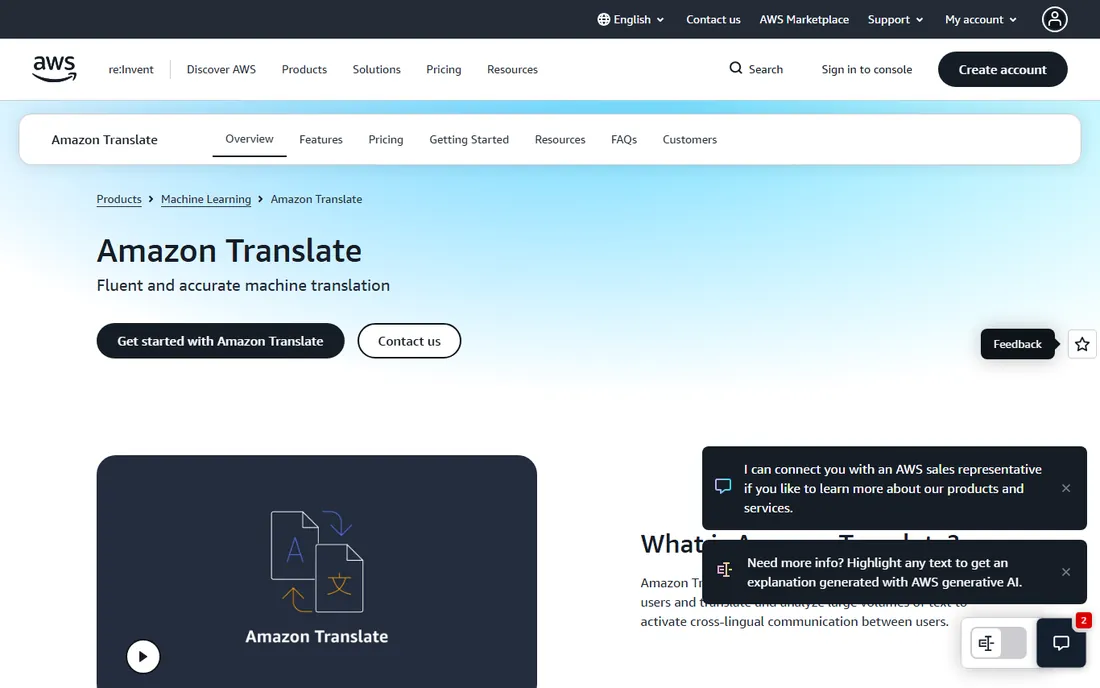Image resolution: width=1100 pixels, height=688 pixels.
Task: Click the star favorite icon beside Feedback
Action: coord(1082,344)
